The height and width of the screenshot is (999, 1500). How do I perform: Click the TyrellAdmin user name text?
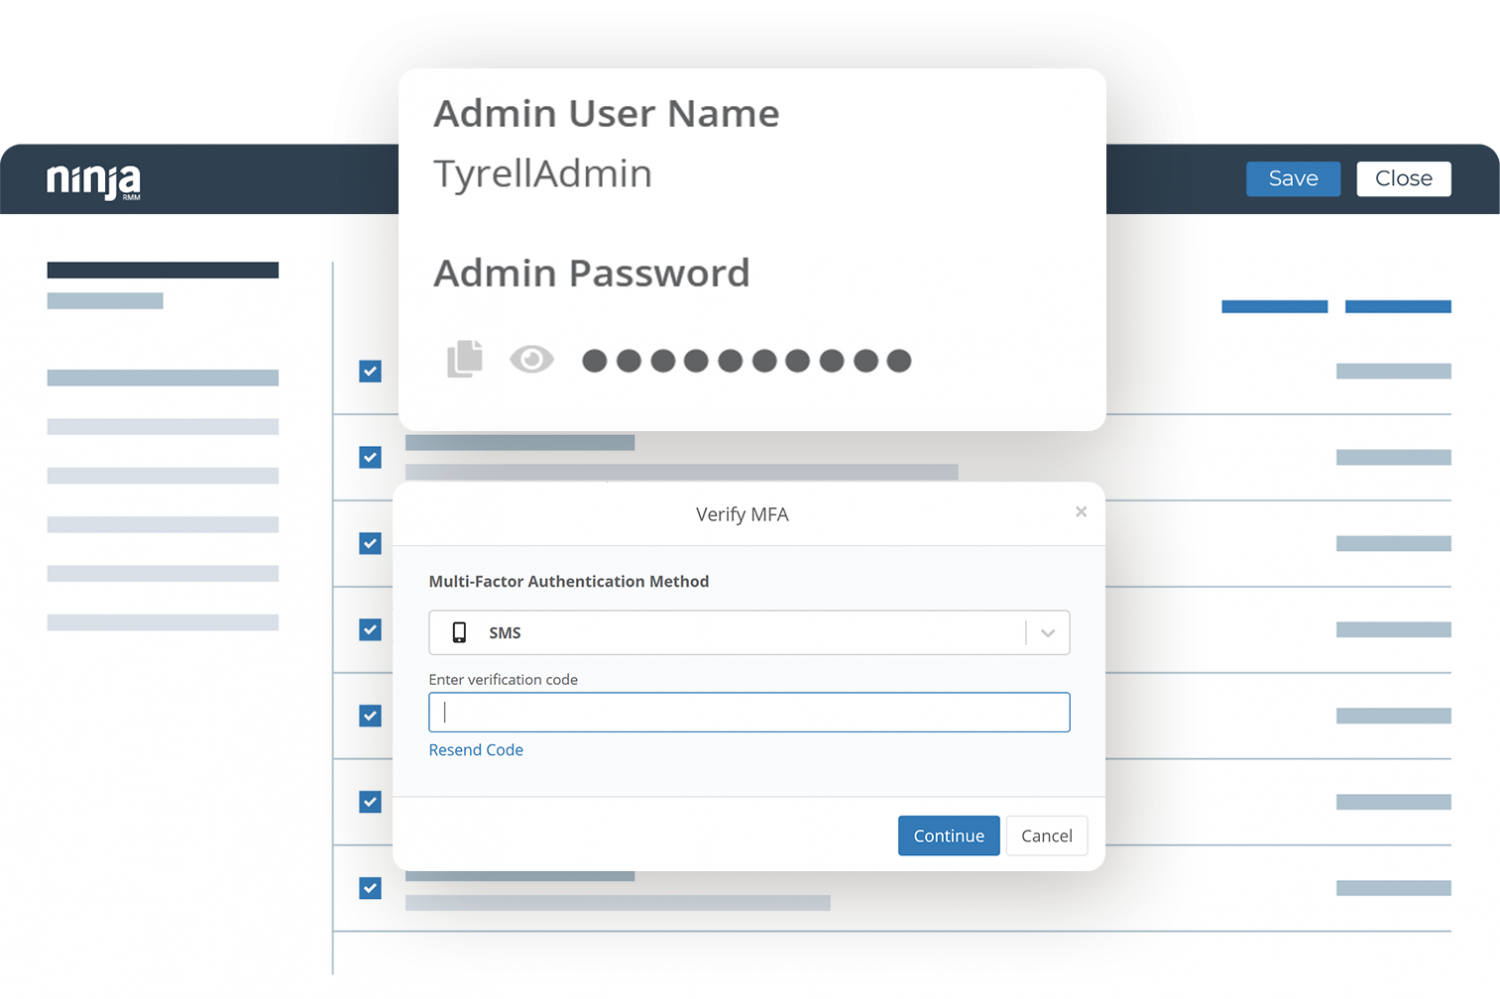coord(543,174)
